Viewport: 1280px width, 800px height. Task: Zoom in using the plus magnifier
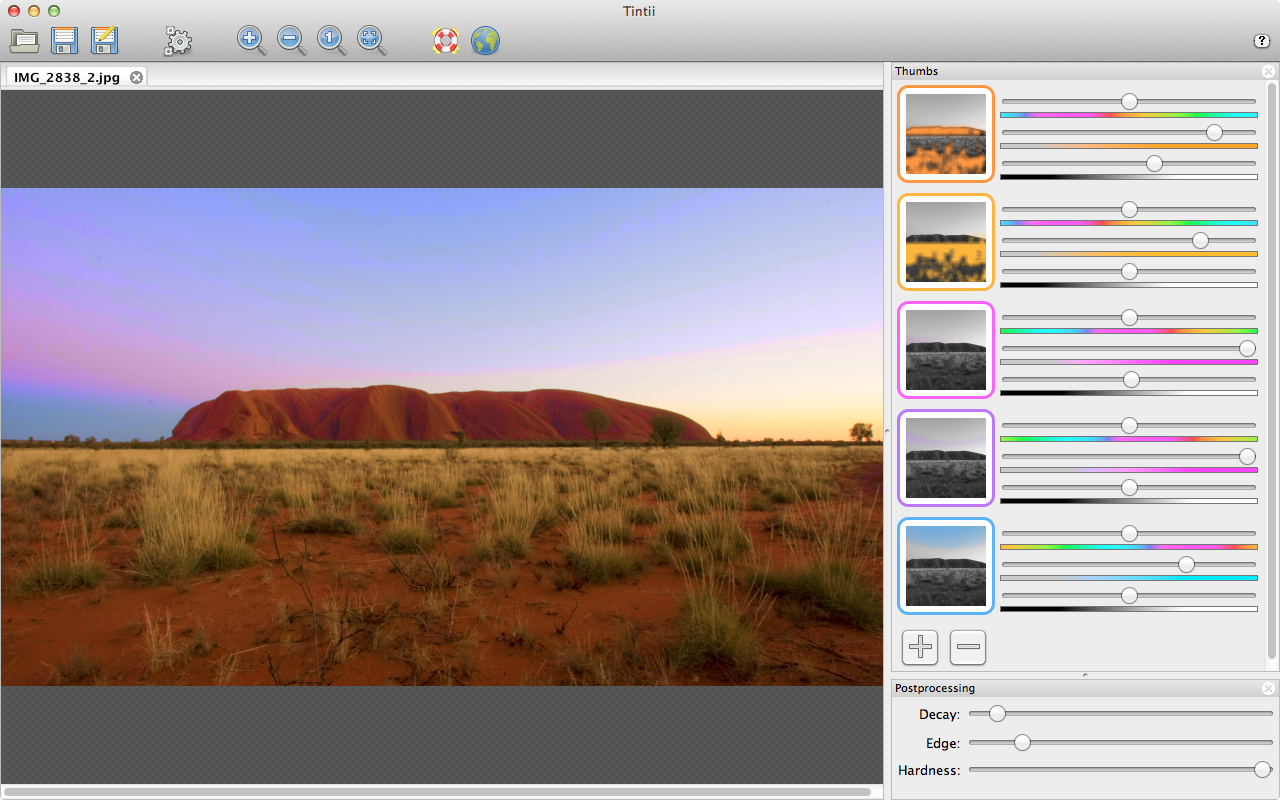click(x=251, y=40)
